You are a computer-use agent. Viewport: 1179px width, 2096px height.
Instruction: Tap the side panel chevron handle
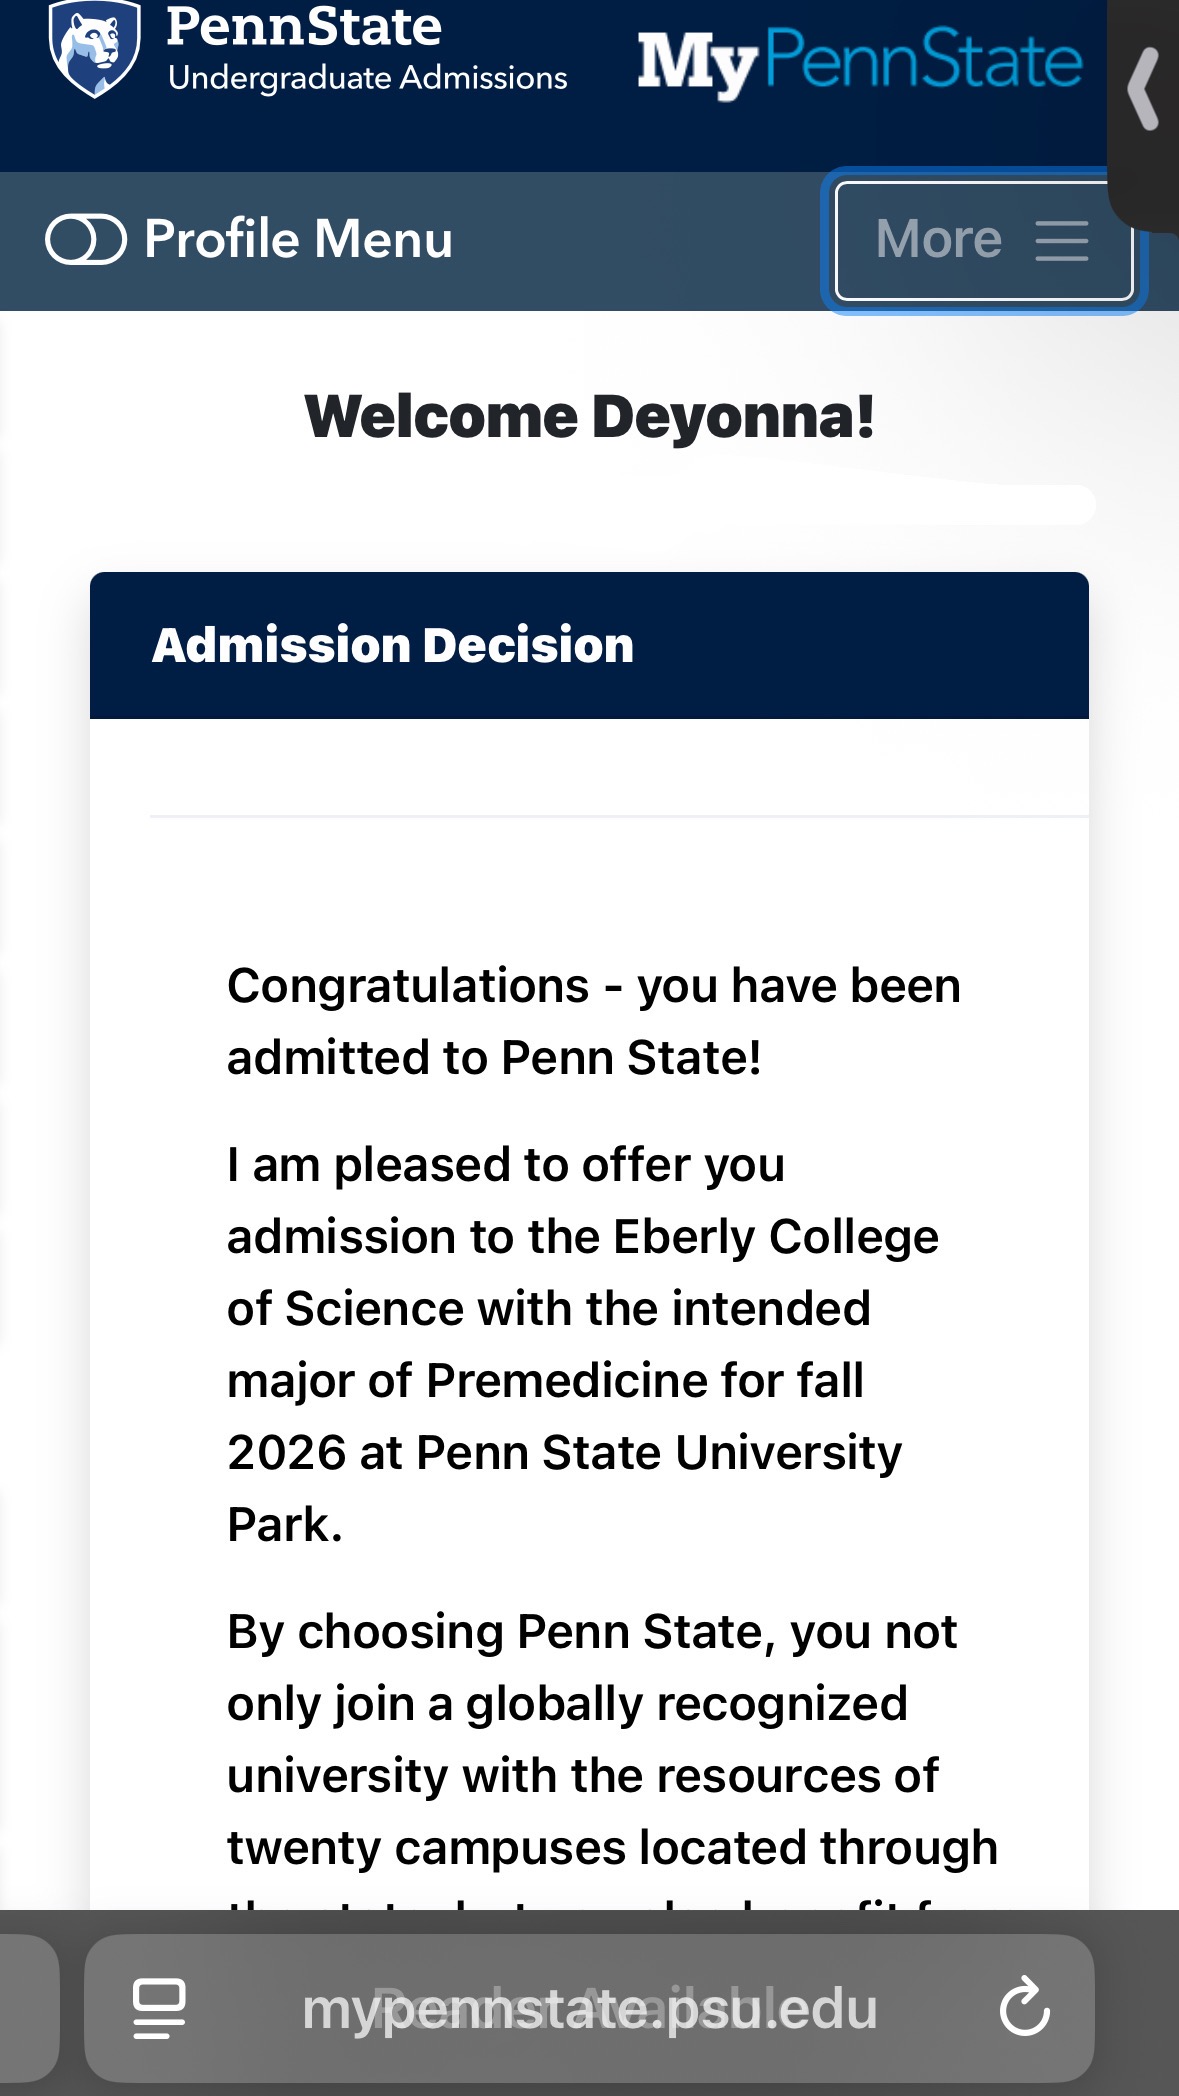[1143, 90]
